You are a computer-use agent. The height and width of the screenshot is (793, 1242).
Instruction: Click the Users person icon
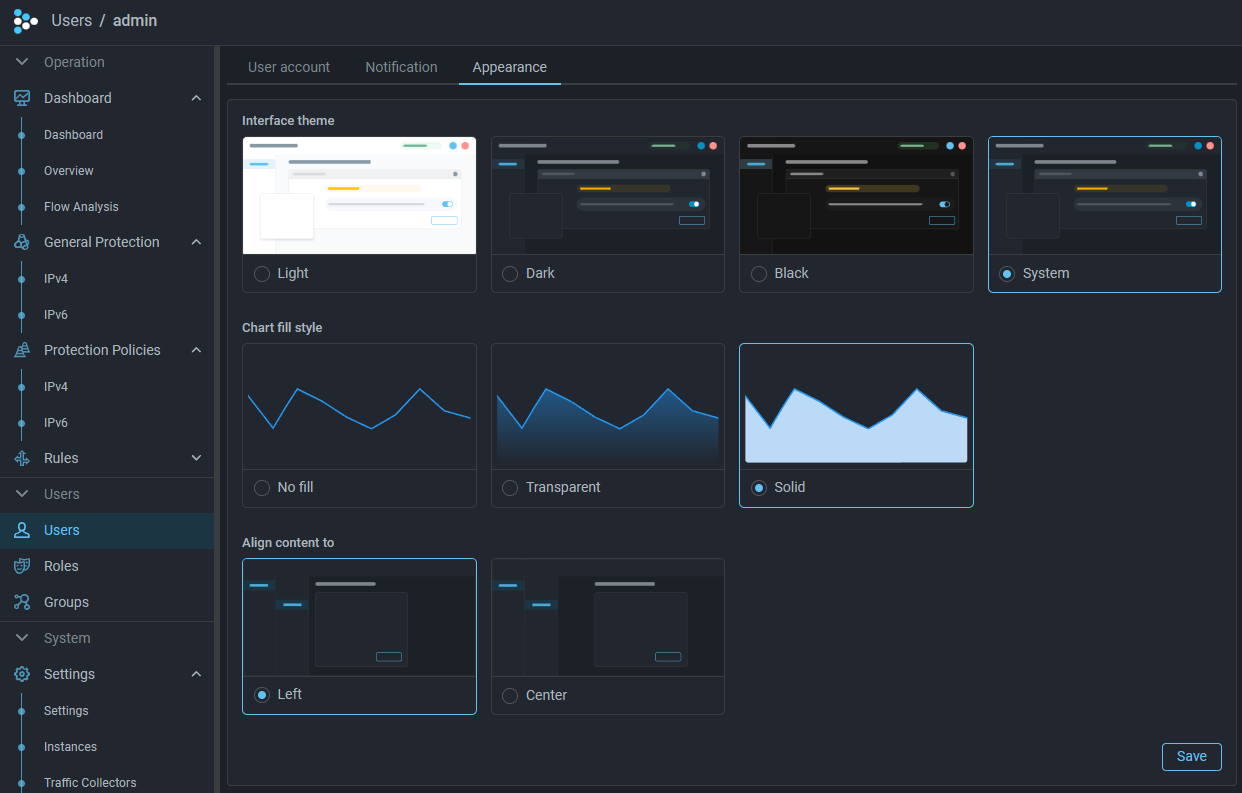coord(22,530)
